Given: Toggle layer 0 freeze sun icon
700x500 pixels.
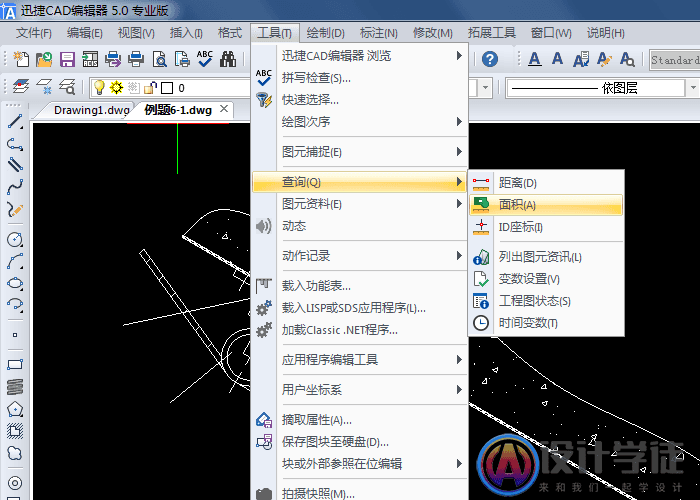Looking at the screenshot, I should (x=116, y=88).
